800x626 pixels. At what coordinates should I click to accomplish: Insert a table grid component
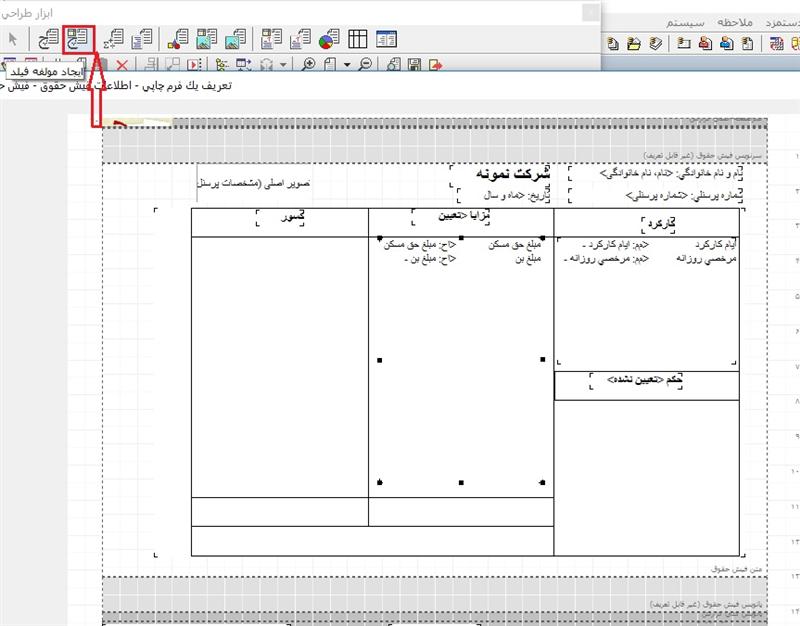tap(357, 40)
